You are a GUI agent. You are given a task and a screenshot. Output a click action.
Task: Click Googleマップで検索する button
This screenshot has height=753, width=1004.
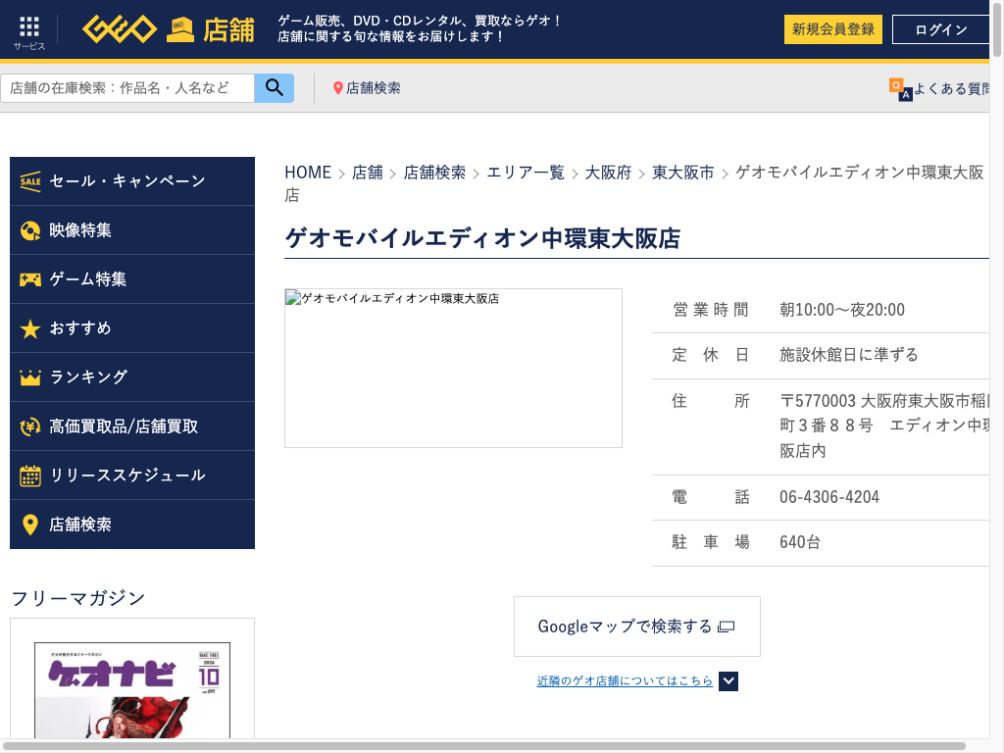(x=637, y=626)
